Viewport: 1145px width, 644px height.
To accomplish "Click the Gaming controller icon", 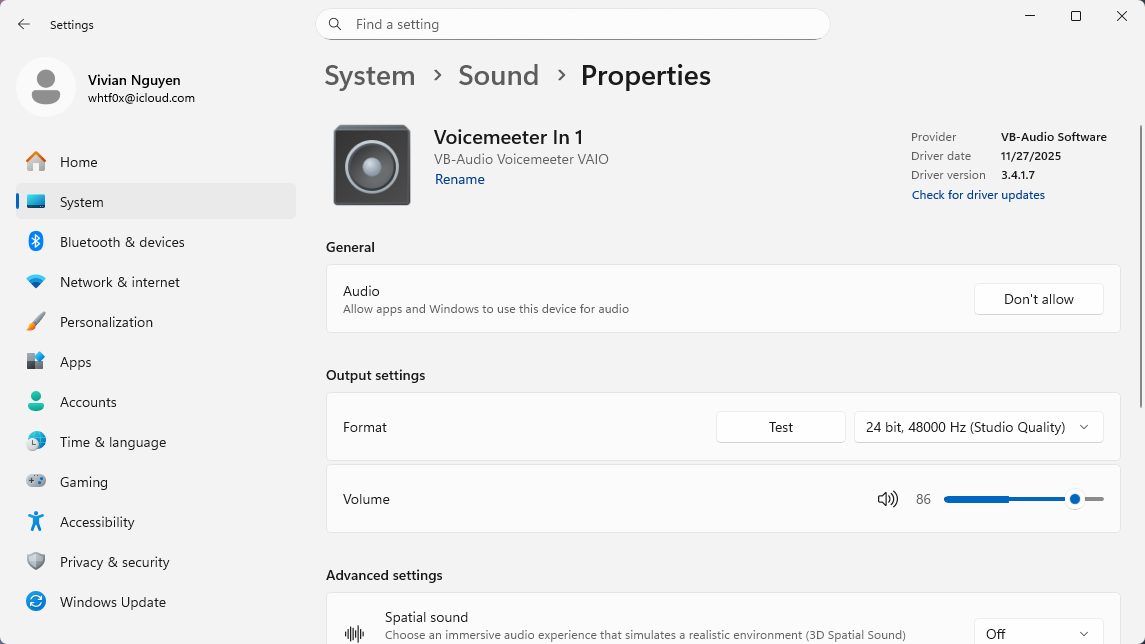I will tap(36, 482).
